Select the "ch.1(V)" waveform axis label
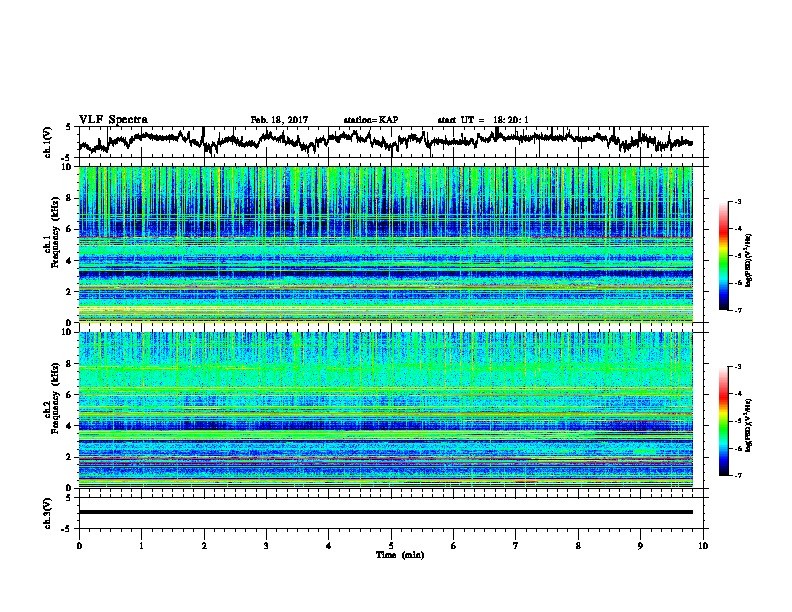Image resolution: width=792 pixels, height=612 pixels. click(48, 142)
